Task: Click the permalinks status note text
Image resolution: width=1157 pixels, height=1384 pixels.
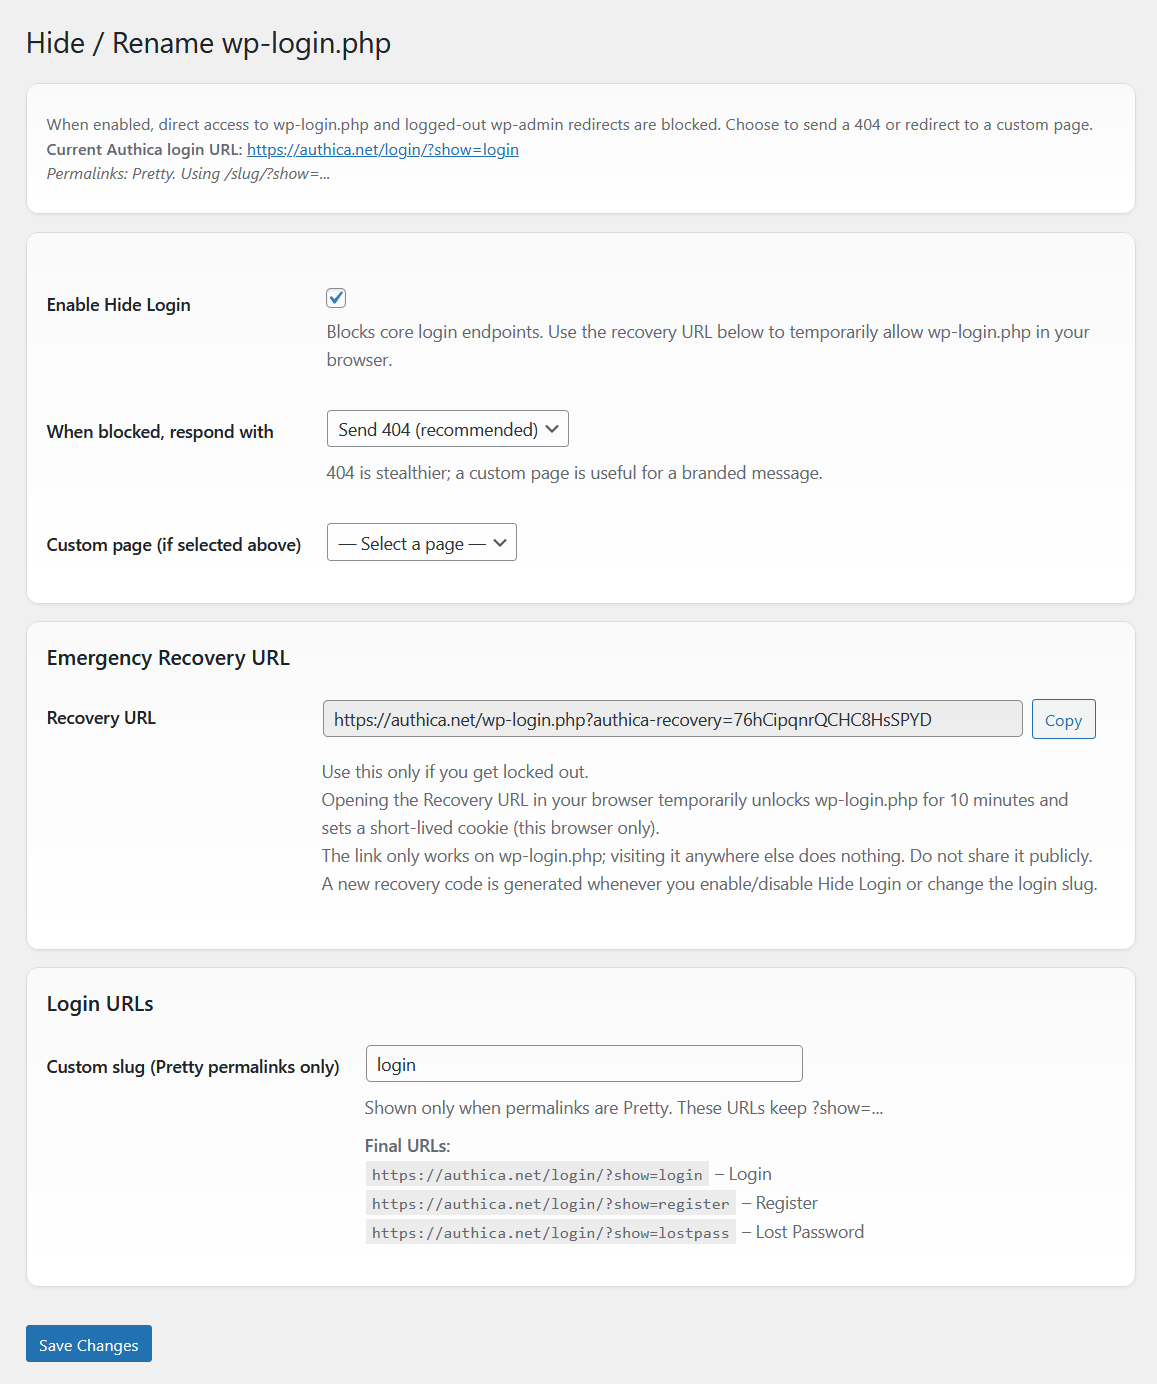Action: coord(188,173)
